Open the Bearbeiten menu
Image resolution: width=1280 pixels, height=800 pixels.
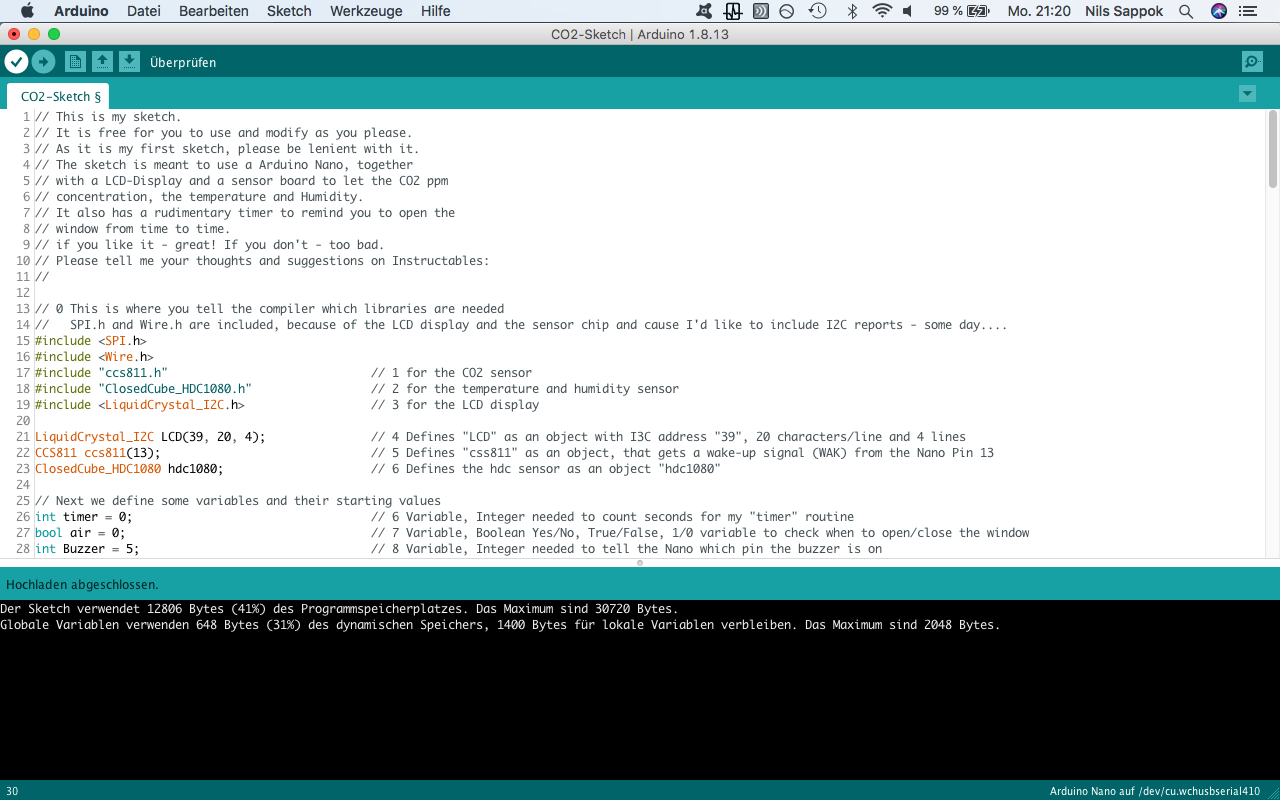214,11
